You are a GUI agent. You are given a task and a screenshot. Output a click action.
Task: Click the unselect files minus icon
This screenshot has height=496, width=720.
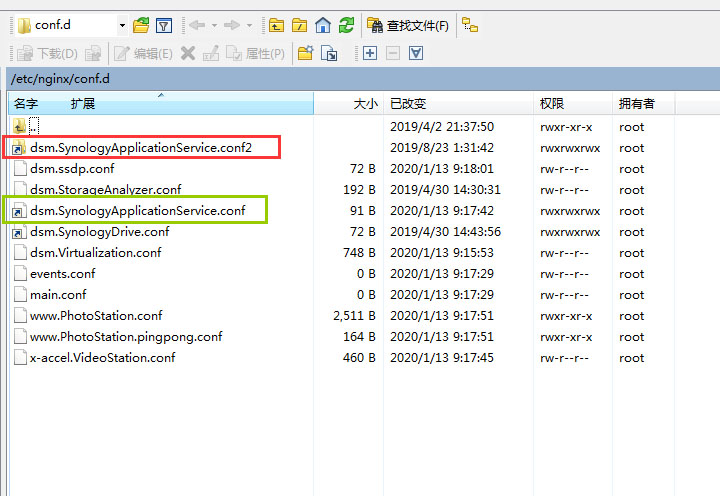coord(393,53)
